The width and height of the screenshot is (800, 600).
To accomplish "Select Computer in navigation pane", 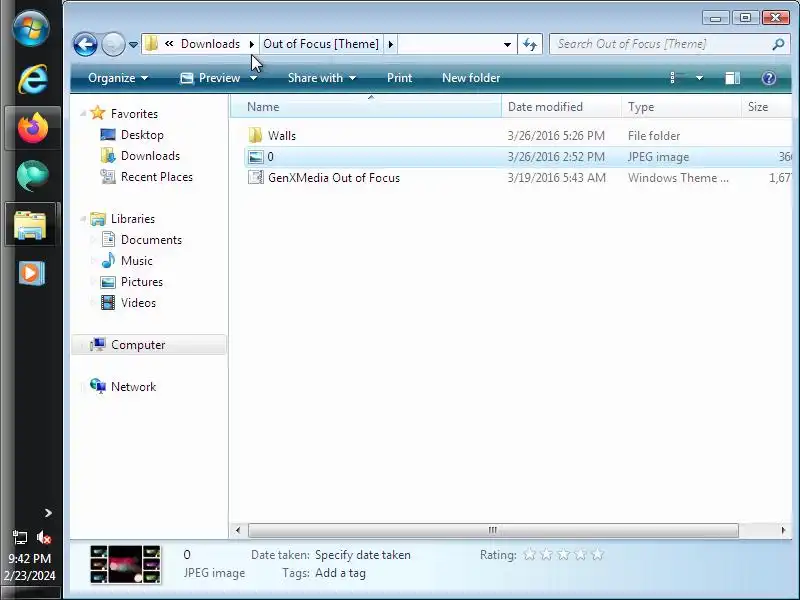I will pyautogui.click(x=149, y=345).
